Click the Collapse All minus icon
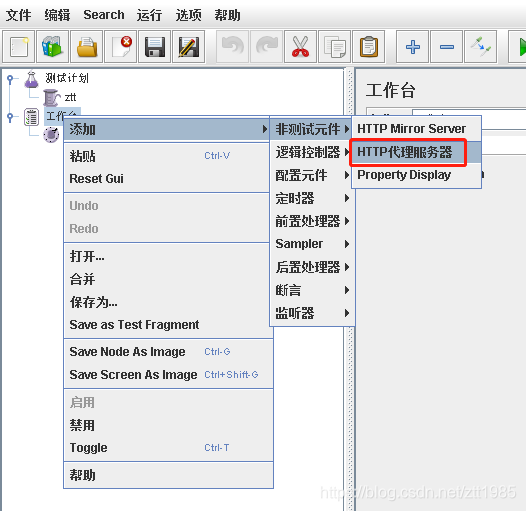526x511 pixels. click(446, 47)
